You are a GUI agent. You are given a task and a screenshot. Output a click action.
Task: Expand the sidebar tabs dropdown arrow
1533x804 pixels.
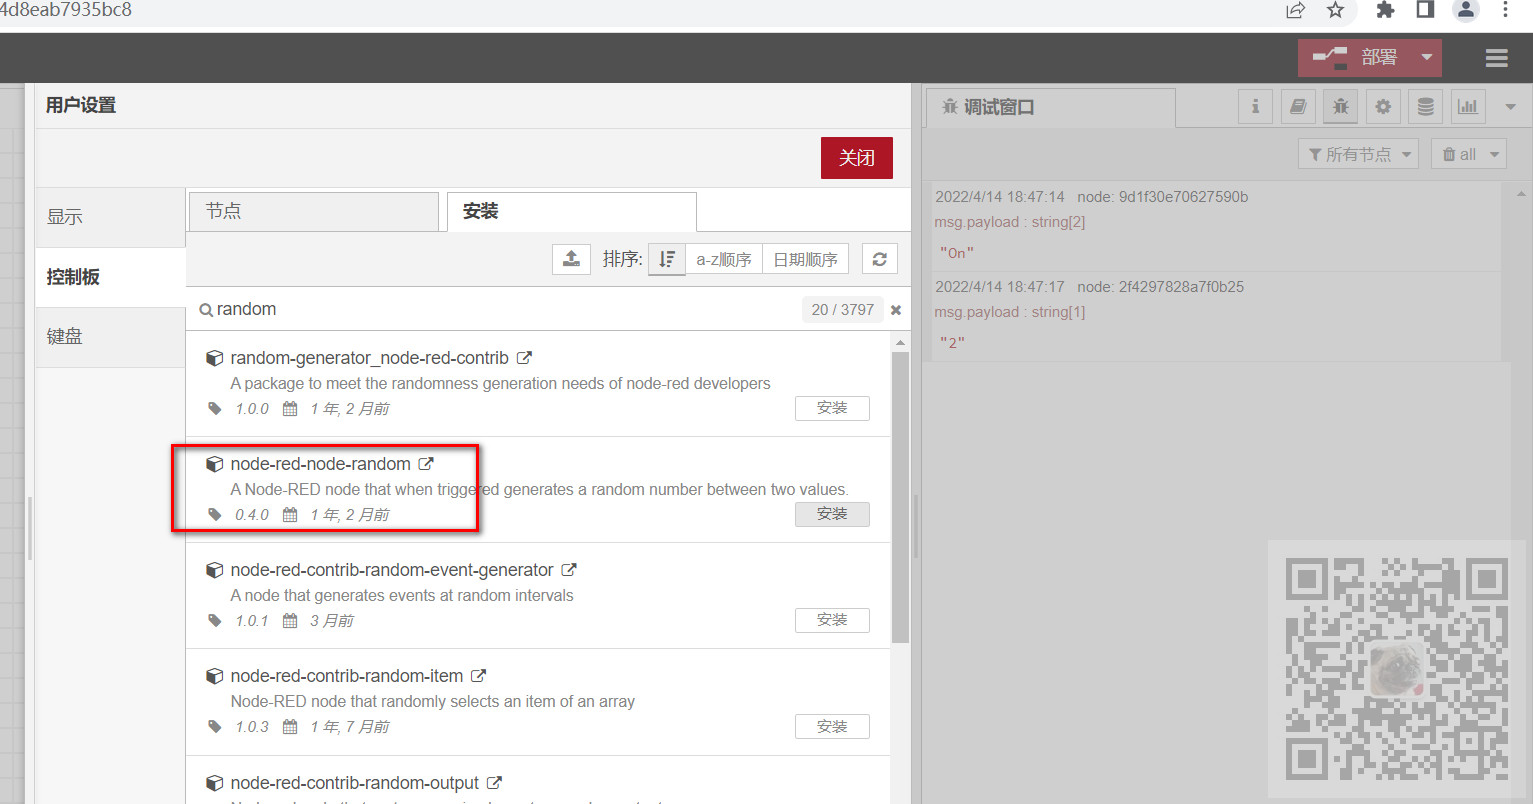point(1510,107)
